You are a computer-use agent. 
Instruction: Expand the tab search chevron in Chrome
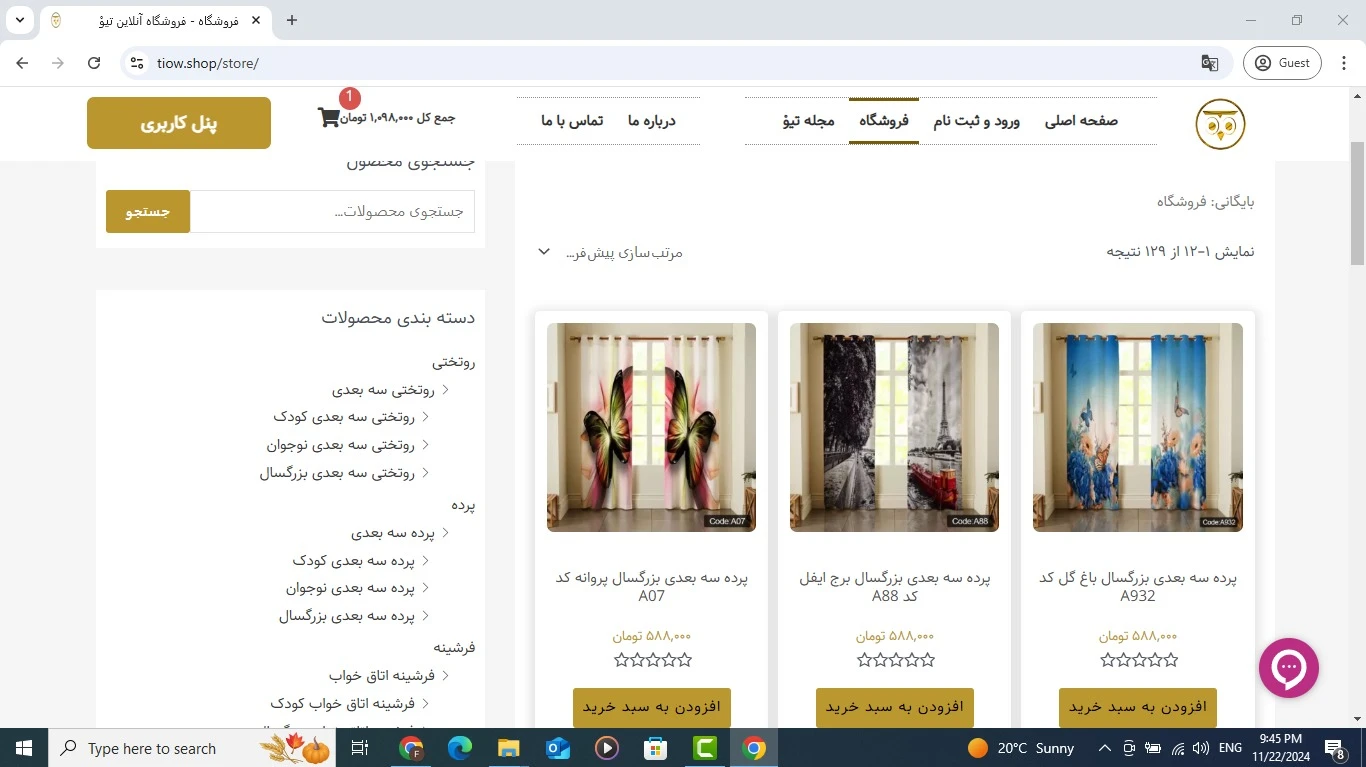(19, 20)
